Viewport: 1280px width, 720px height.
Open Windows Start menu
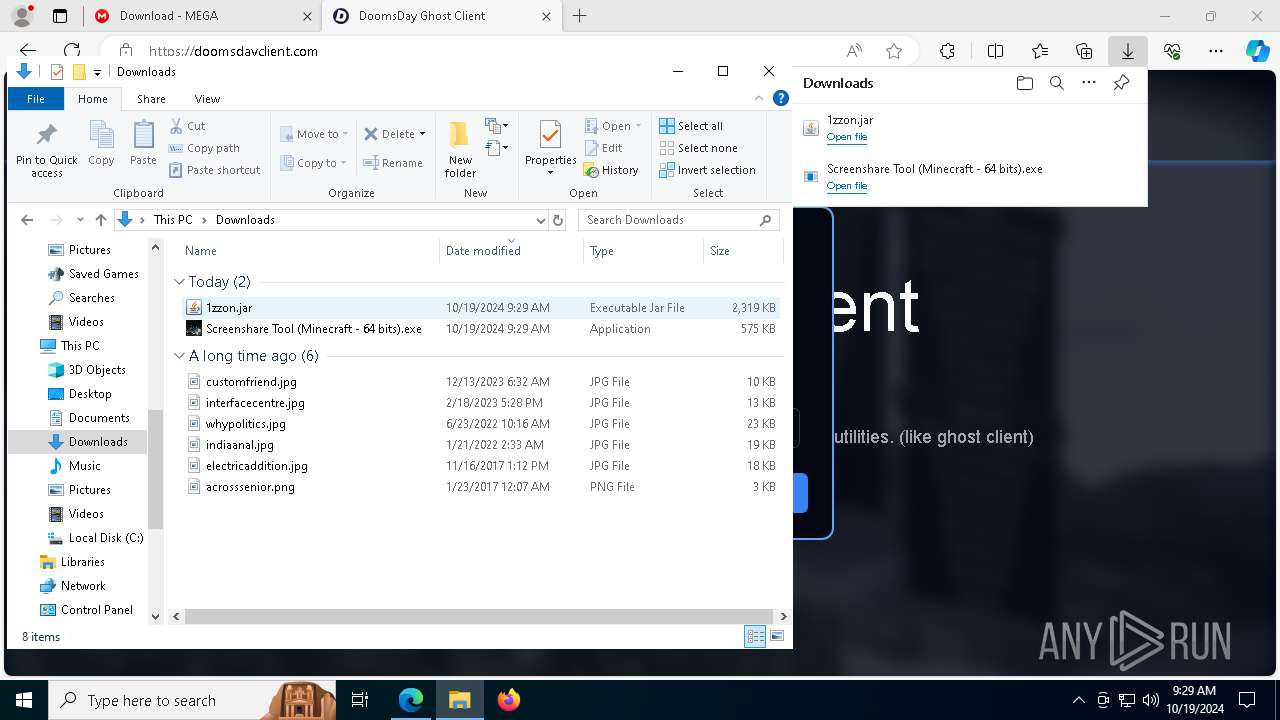pos(23,700)
